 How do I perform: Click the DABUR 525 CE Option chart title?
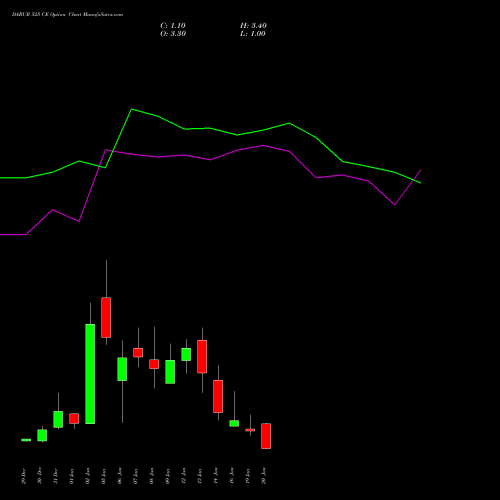click(x=67, y=15)
